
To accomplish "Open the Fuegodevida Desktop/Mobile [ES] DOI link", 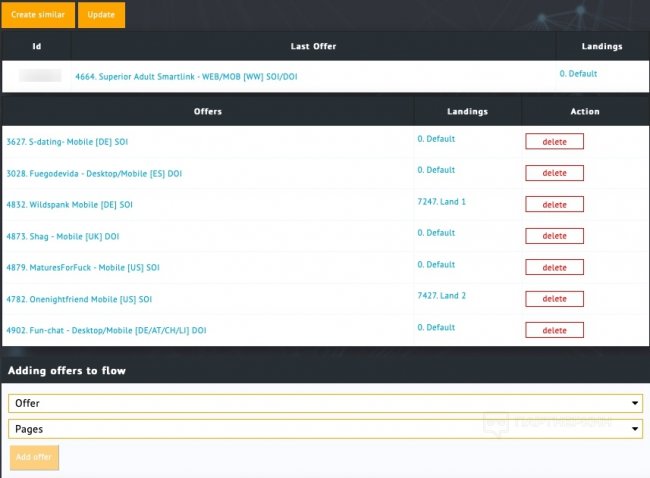I will [94, 174].
